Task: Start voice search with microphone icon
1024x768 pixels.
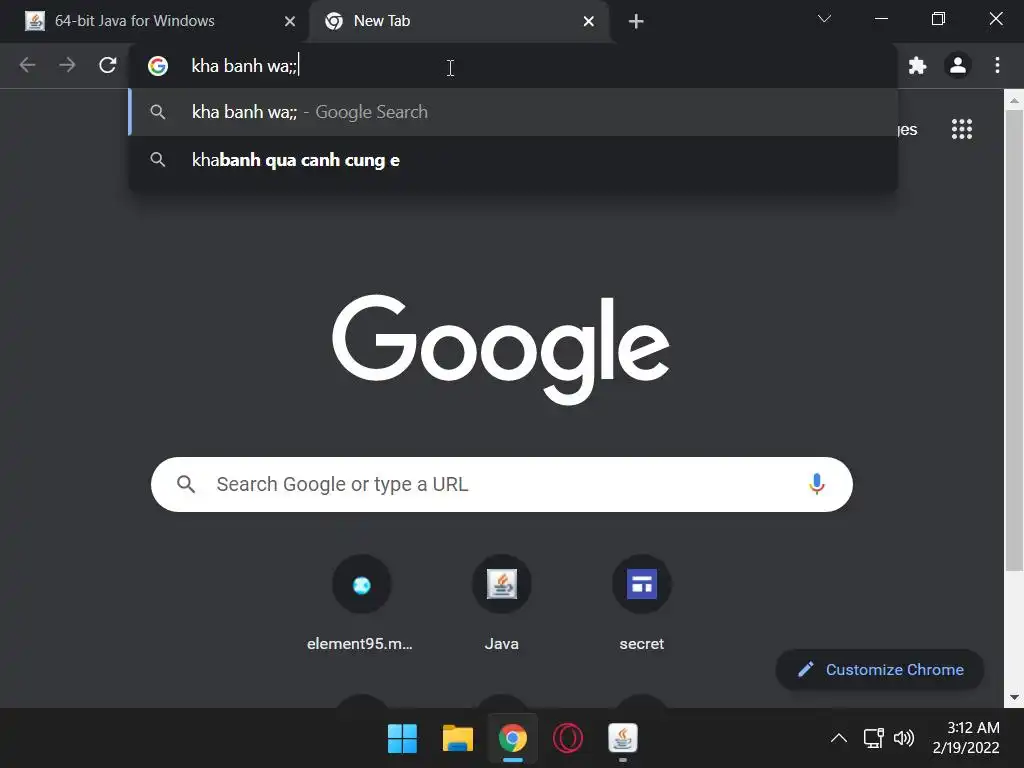Action: coord(816,484)
